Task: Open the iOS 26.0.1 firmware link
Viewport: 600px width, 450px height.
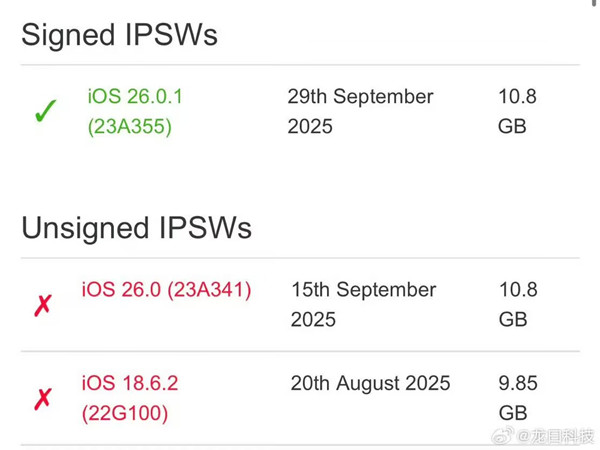Action: point(135,97)
